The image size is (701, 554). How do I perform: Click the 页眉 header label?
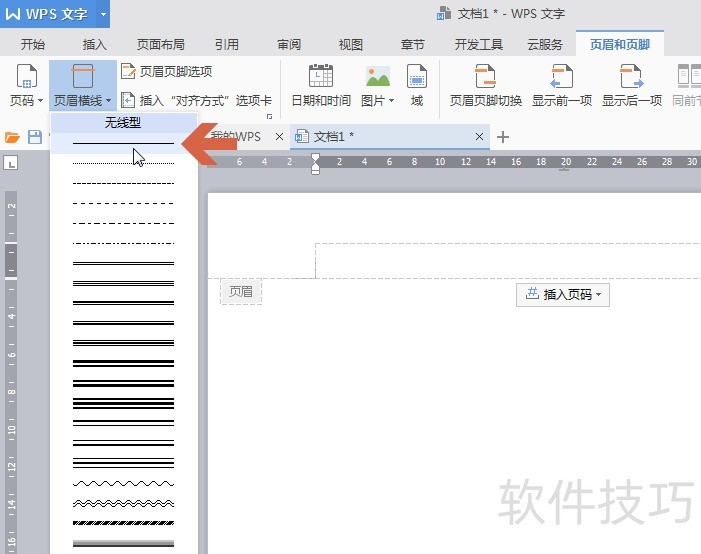[241, 292]
